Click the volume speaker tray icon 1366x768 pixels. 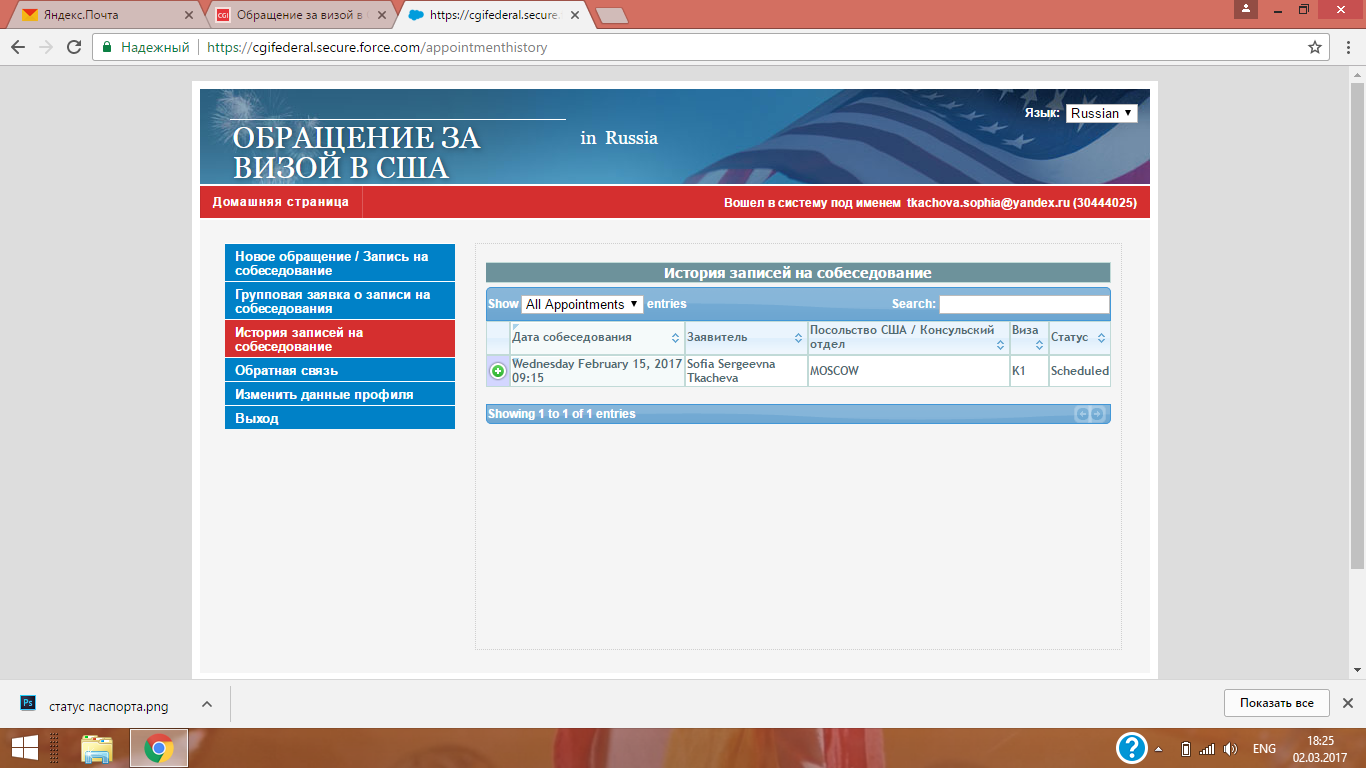(x=1230, y=749)
